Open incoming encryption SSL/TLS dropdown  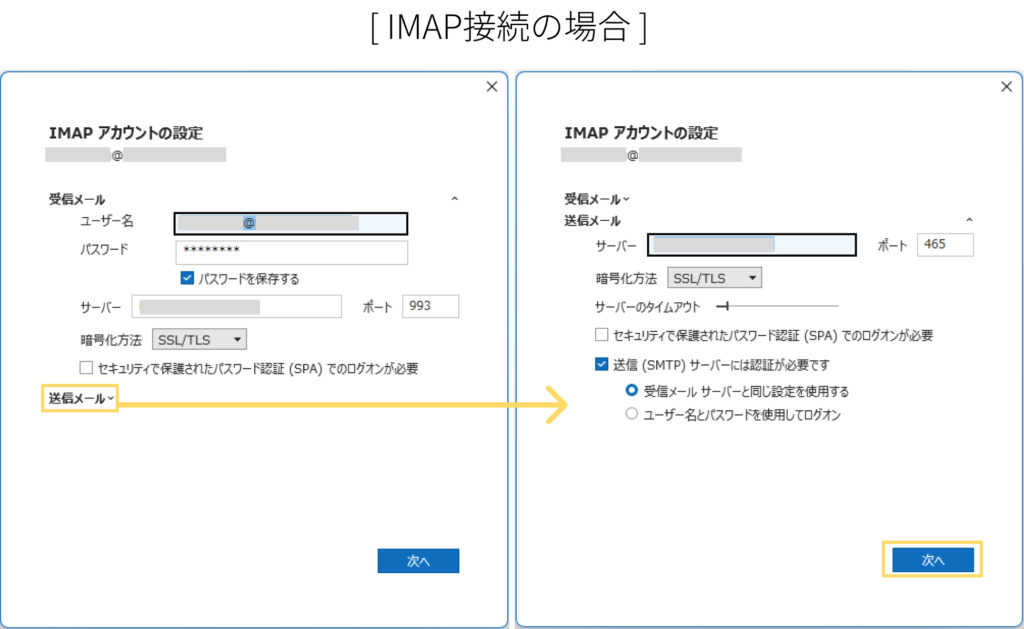click(199, 340)
